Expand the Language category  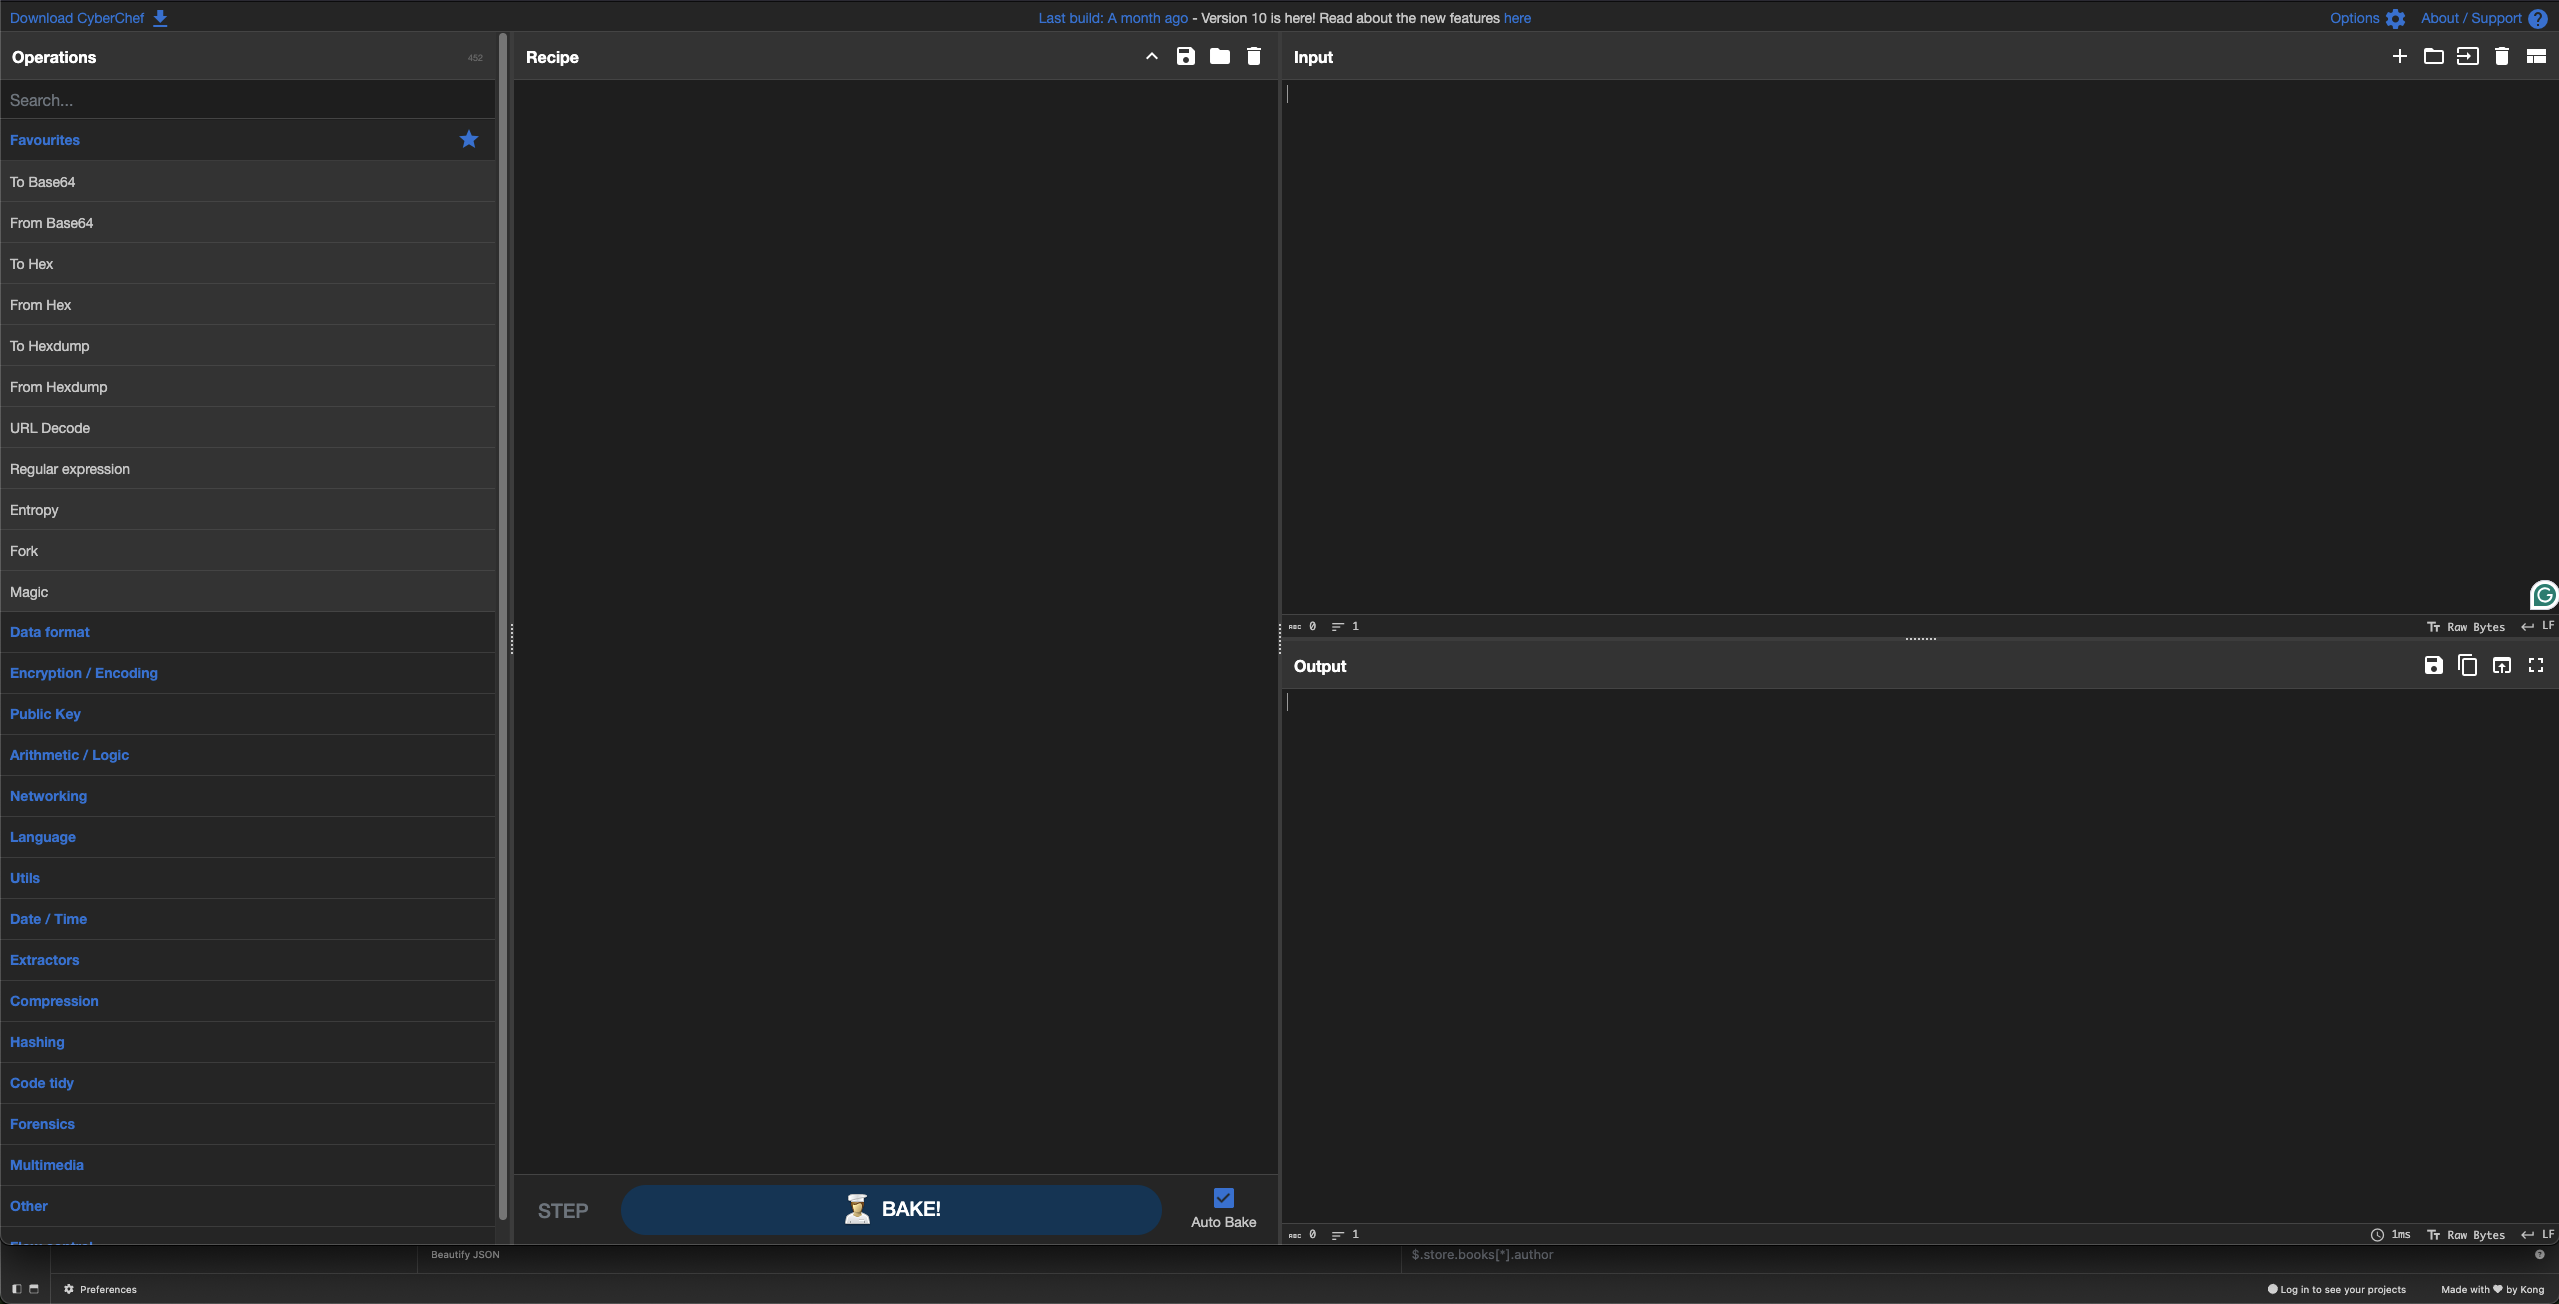[x=248, y=837]
